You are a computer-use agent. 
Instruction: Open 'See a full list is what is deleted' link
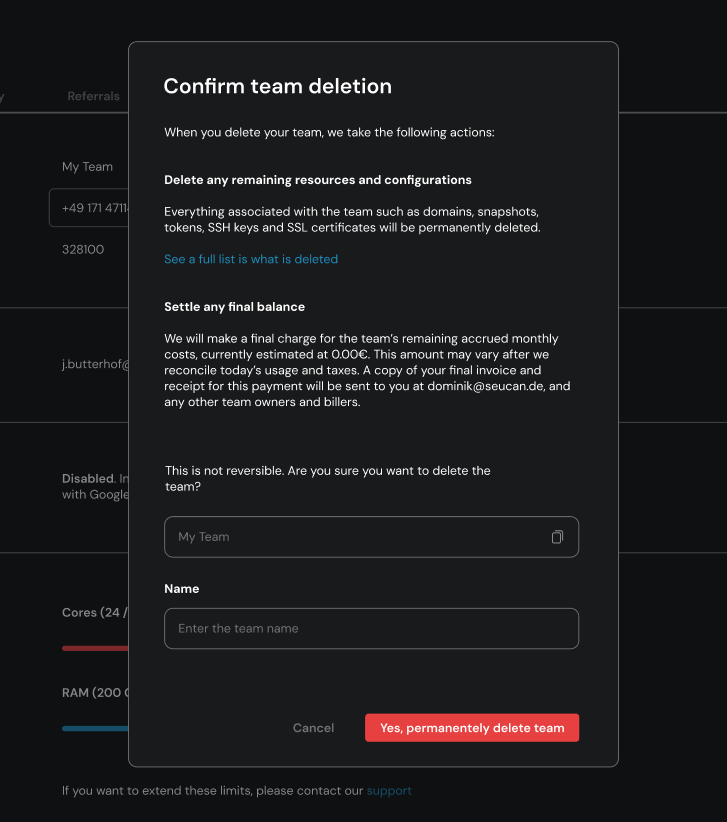click(x=251, y=259)
